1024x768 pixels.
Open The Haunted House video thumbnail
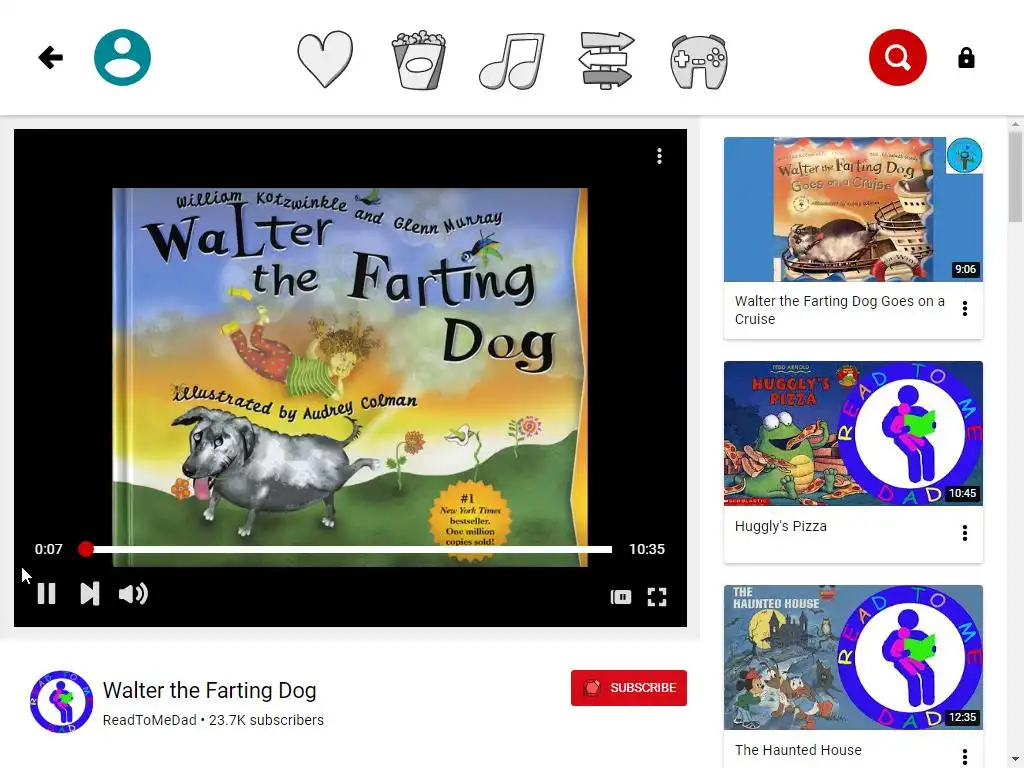(853, 657)
